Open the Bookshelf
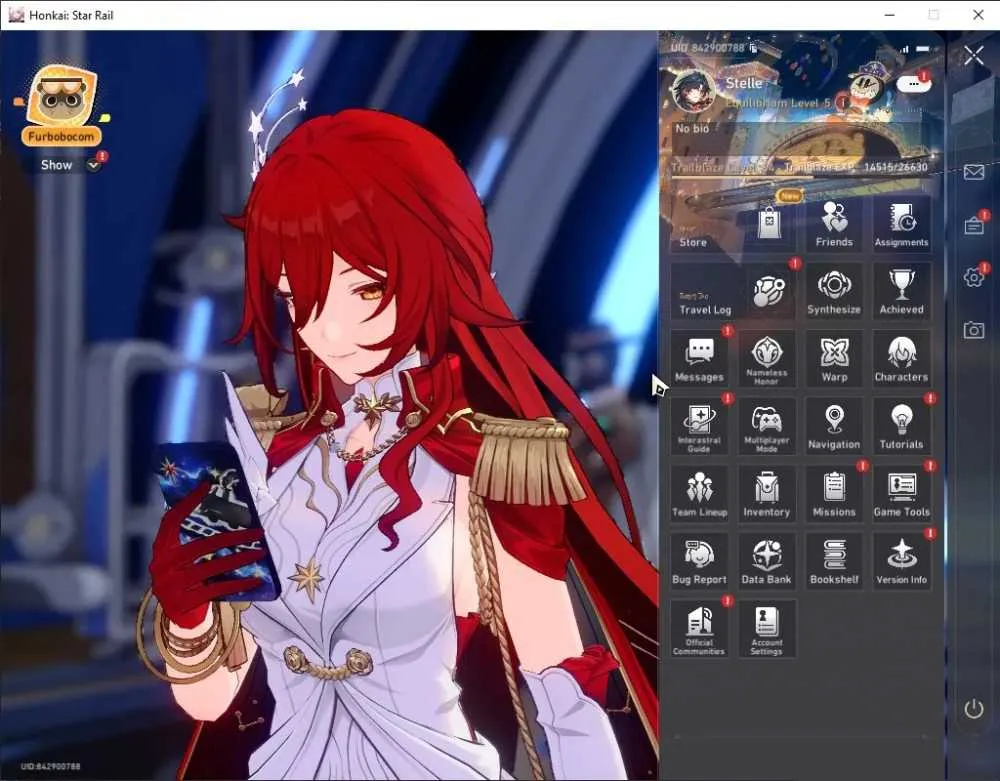1000x781 pixels. click(x=834, y=562)
